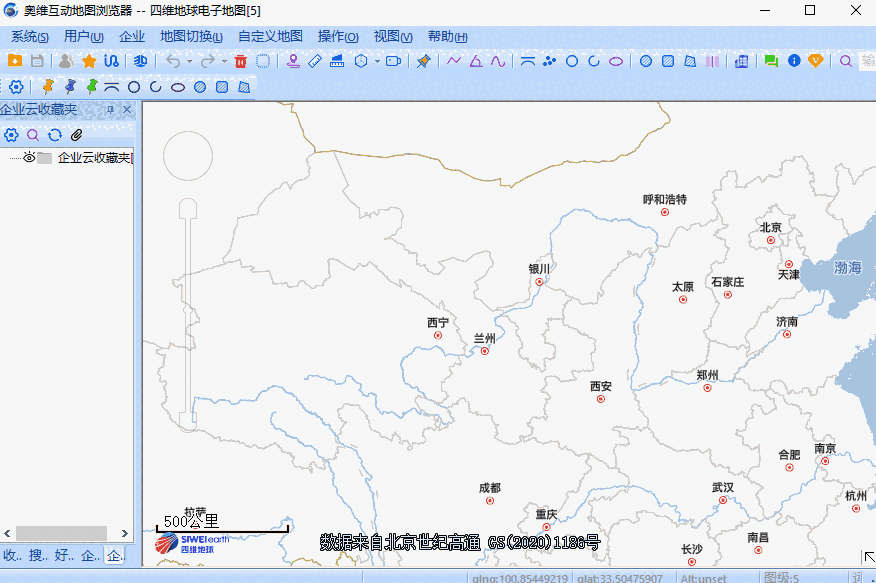Open the 视图 menu
876x583 pixels.
click(390, 36)
